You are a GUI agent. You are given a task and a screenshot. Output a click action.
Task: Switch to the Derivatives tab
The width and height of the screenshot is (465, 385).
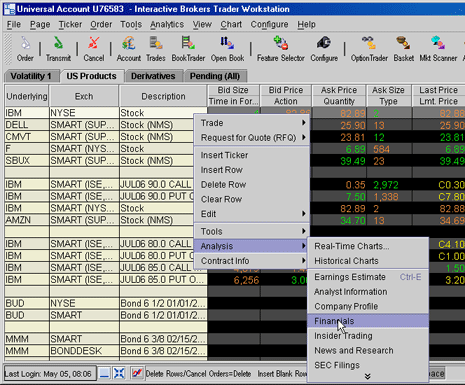pyautogui.click(x=153, y=76)
